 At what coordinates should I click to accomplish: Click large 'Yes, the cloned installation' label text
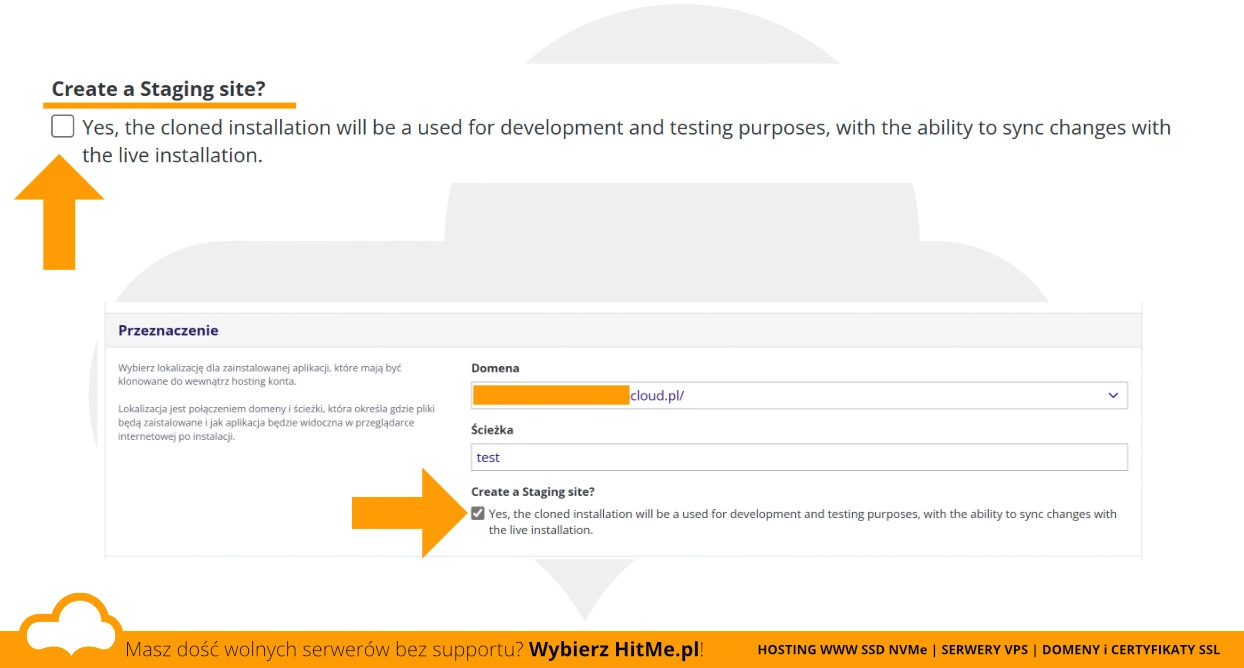[626, 141]
